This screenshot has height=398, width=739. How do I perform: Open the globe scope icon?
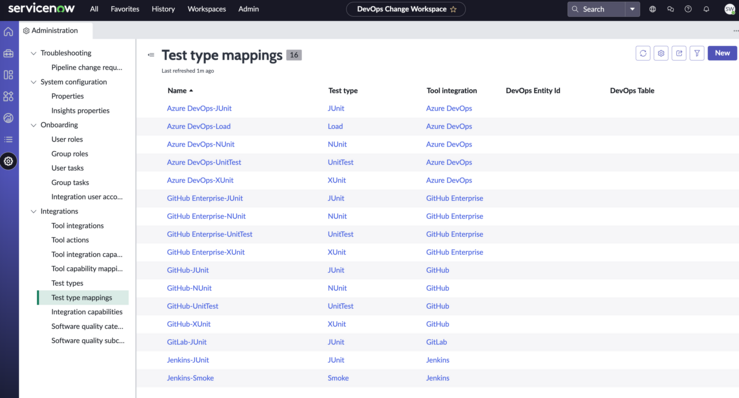point(652,9)
